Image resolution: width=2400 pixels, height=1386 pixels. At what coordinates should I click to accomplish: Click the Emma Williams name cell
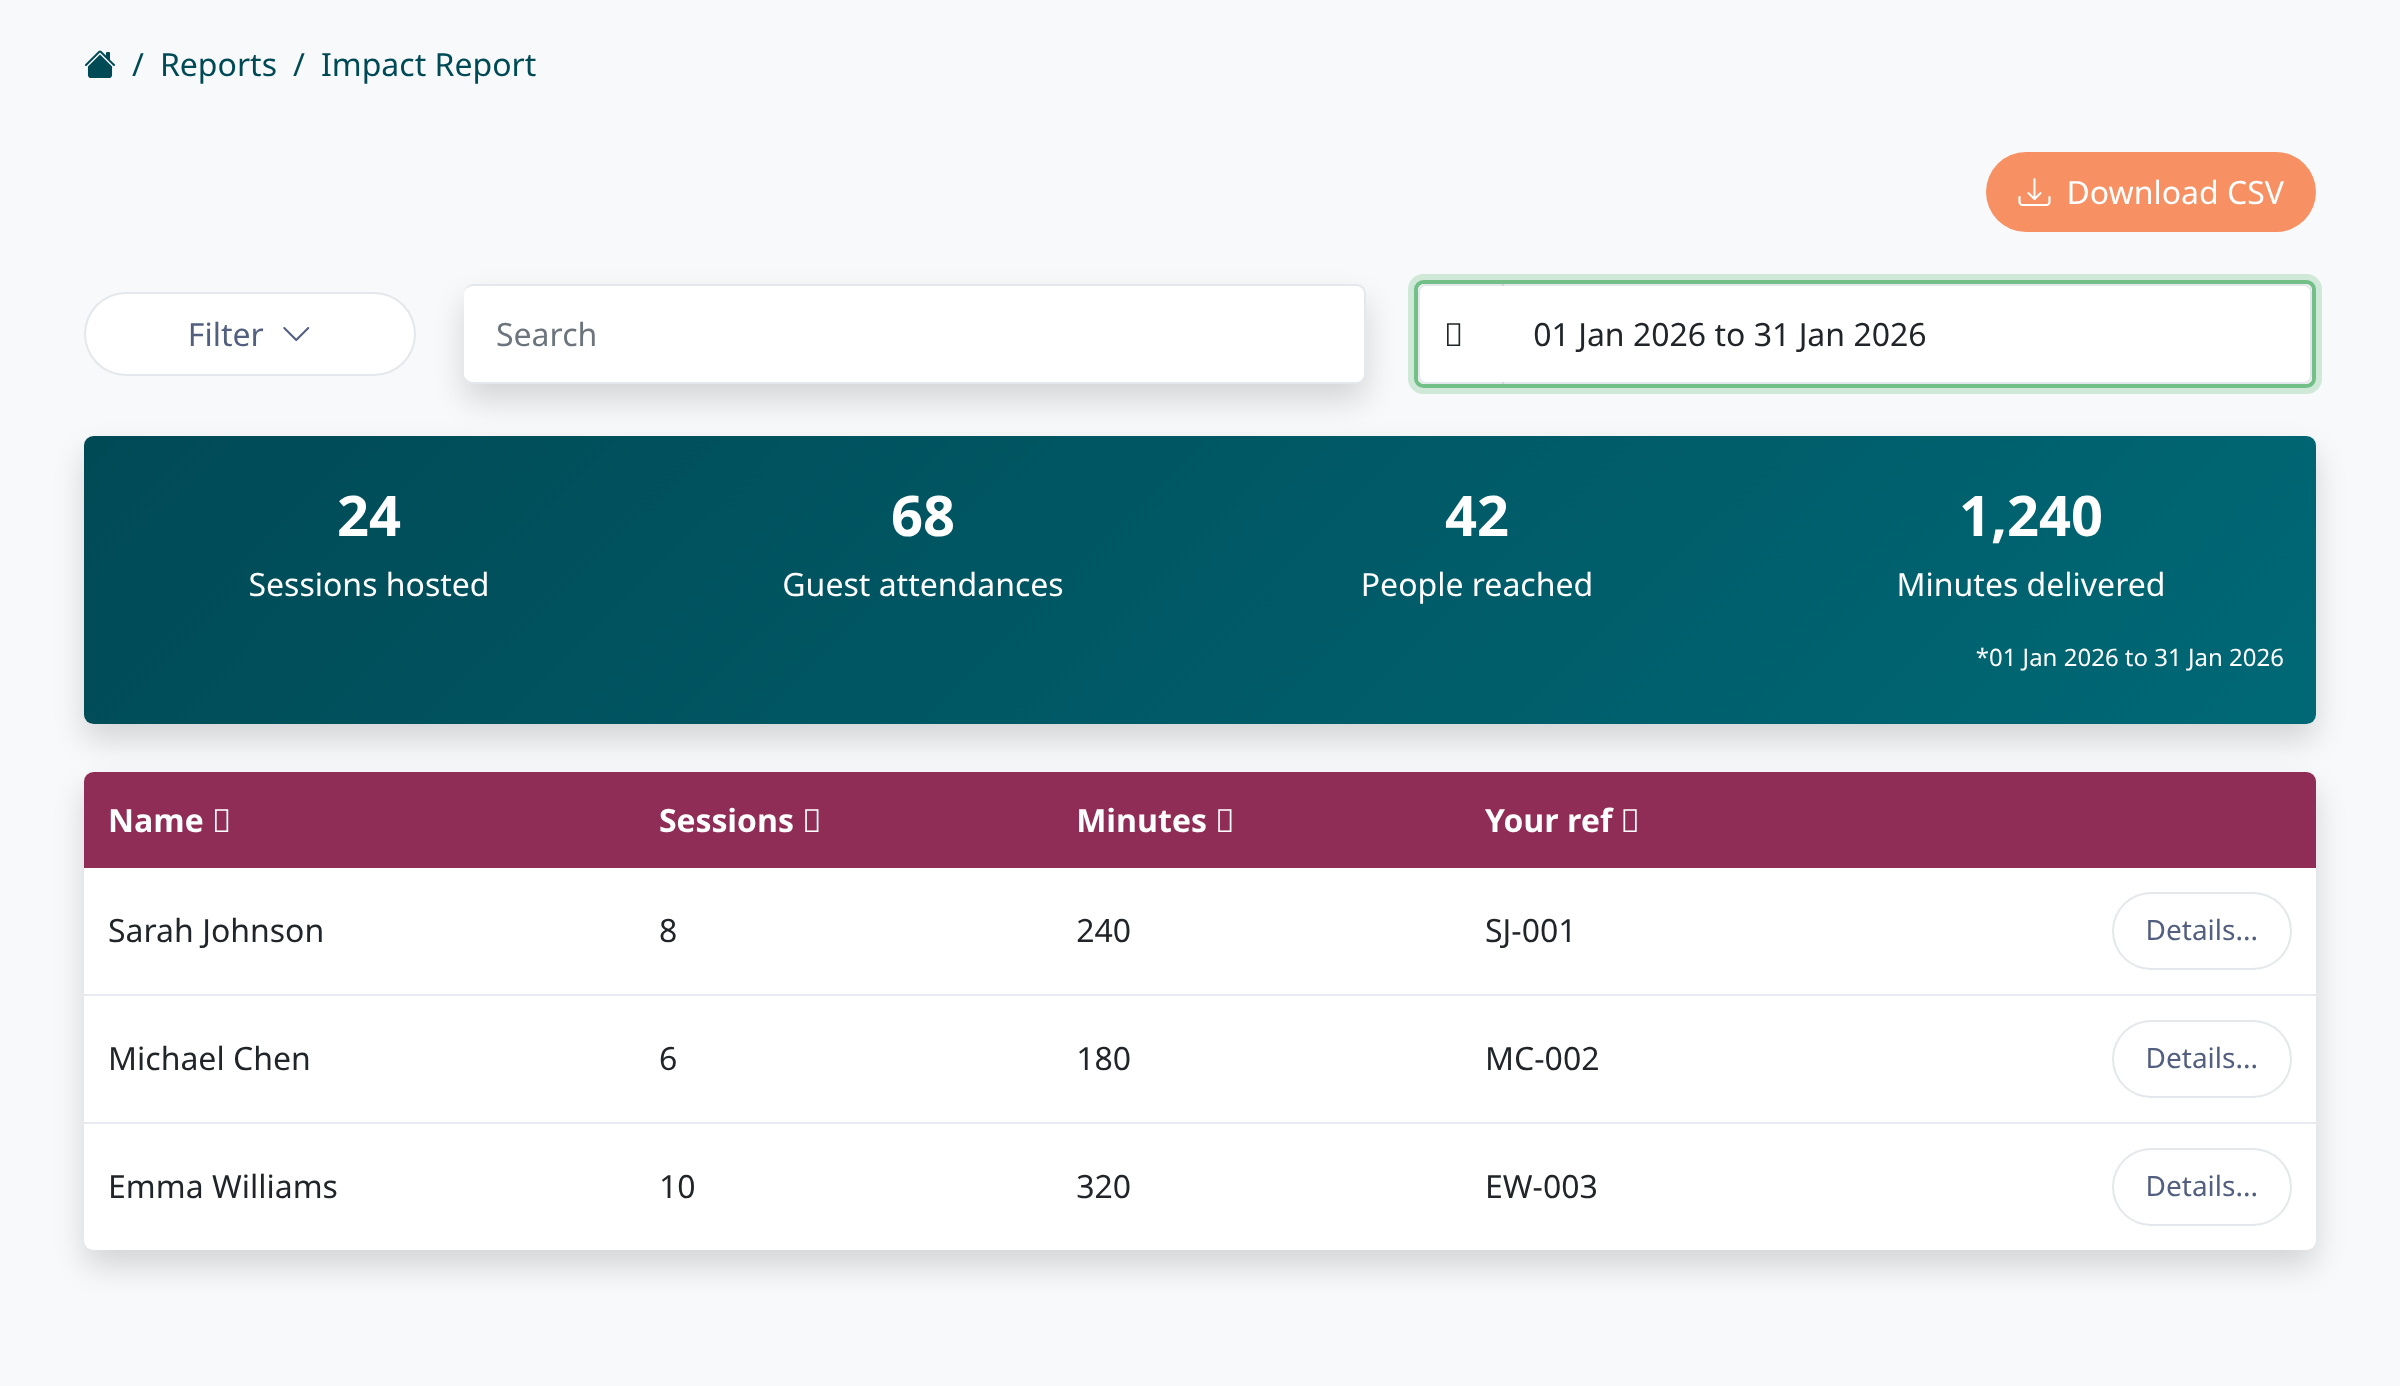[x=223, y=1187]
